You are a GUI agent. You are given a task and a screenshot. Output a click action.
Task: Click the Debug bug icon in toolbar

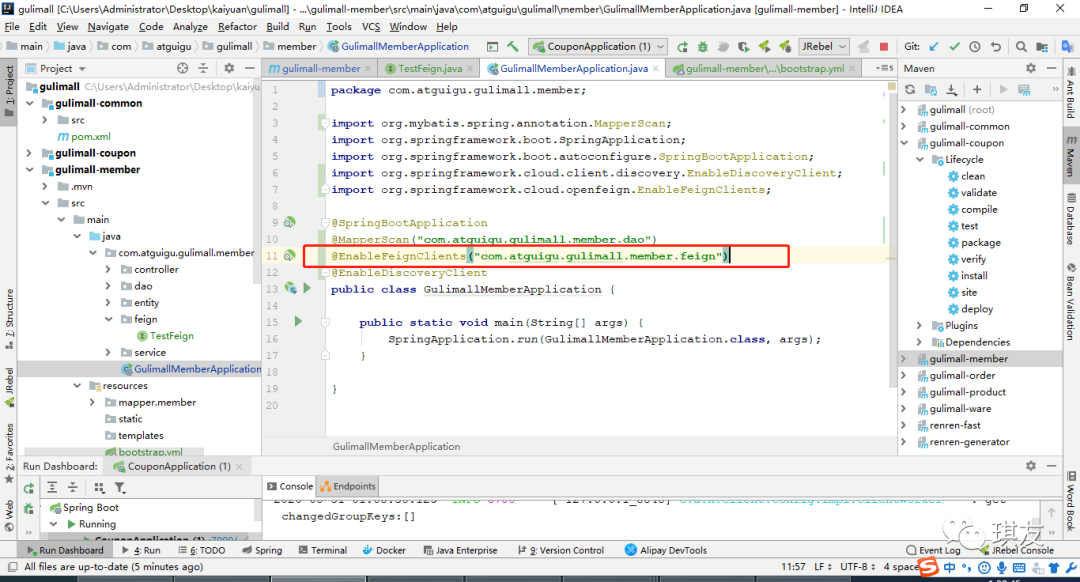coord(703,47)
